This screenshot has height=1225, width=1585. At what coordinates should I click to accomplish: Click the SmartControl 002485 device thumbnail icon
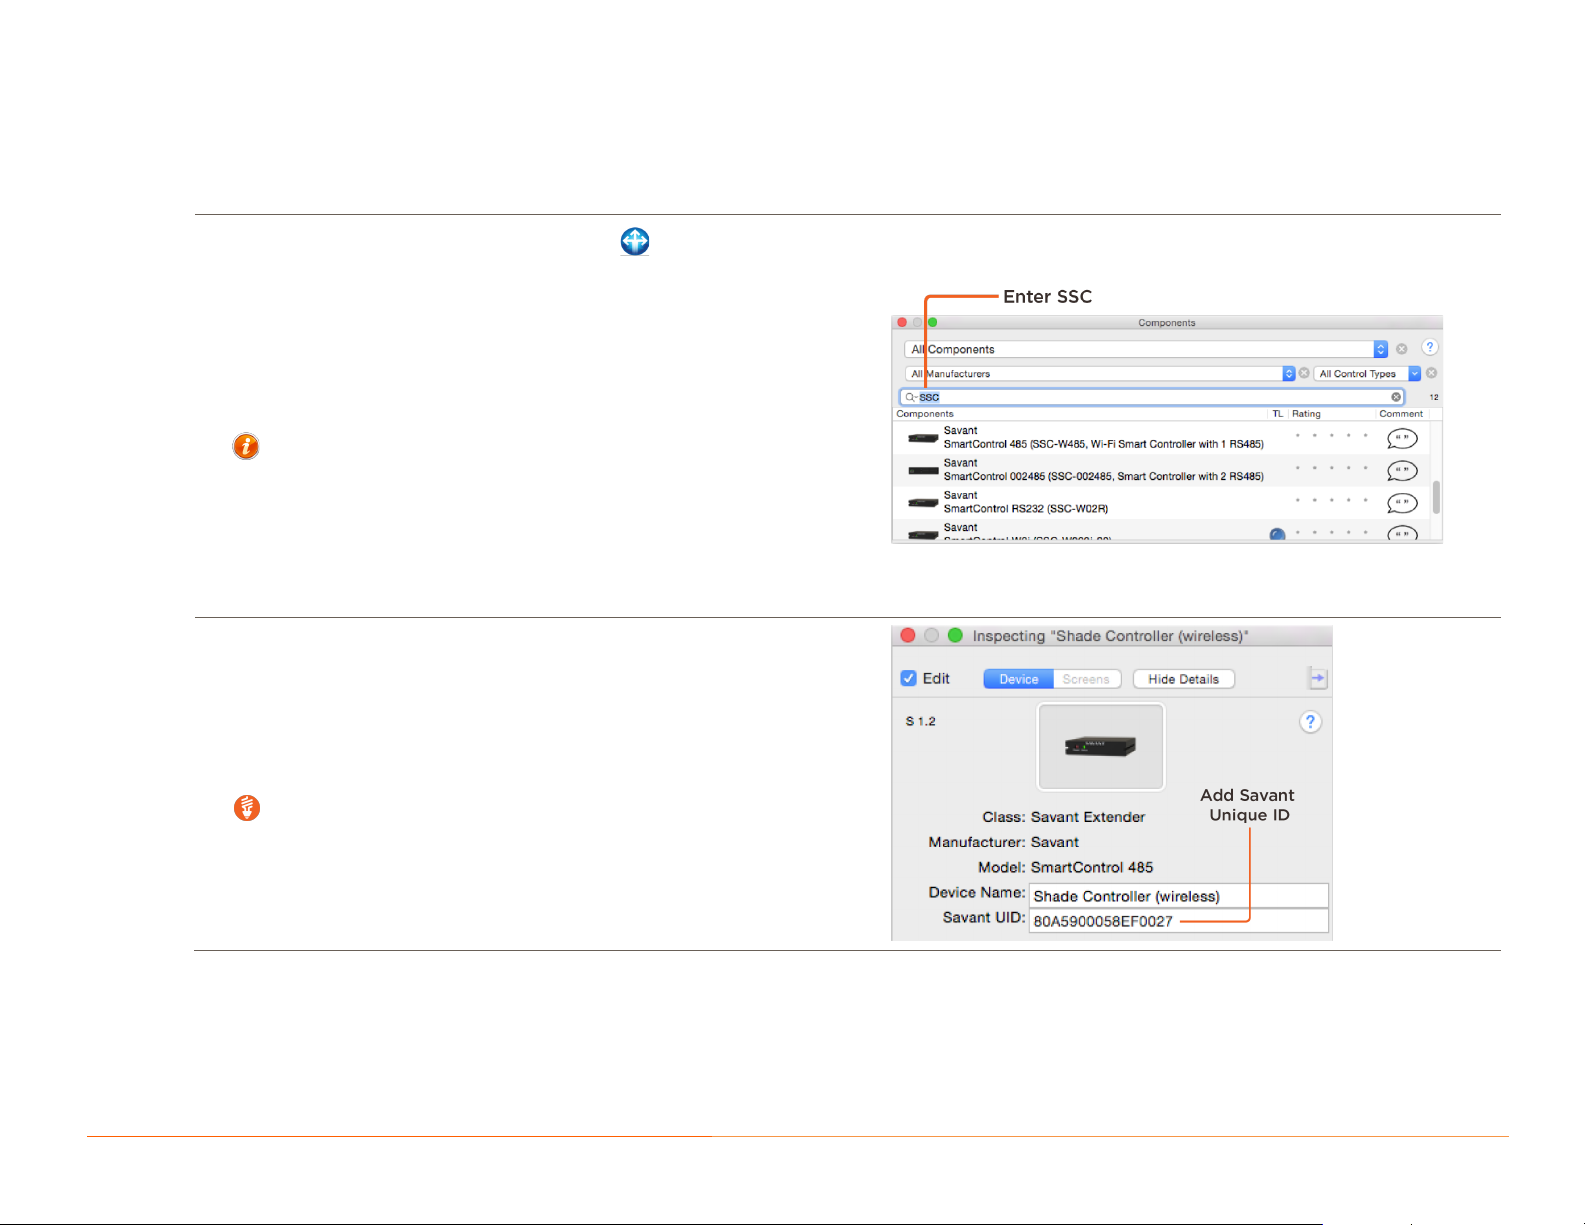[923, 470]
